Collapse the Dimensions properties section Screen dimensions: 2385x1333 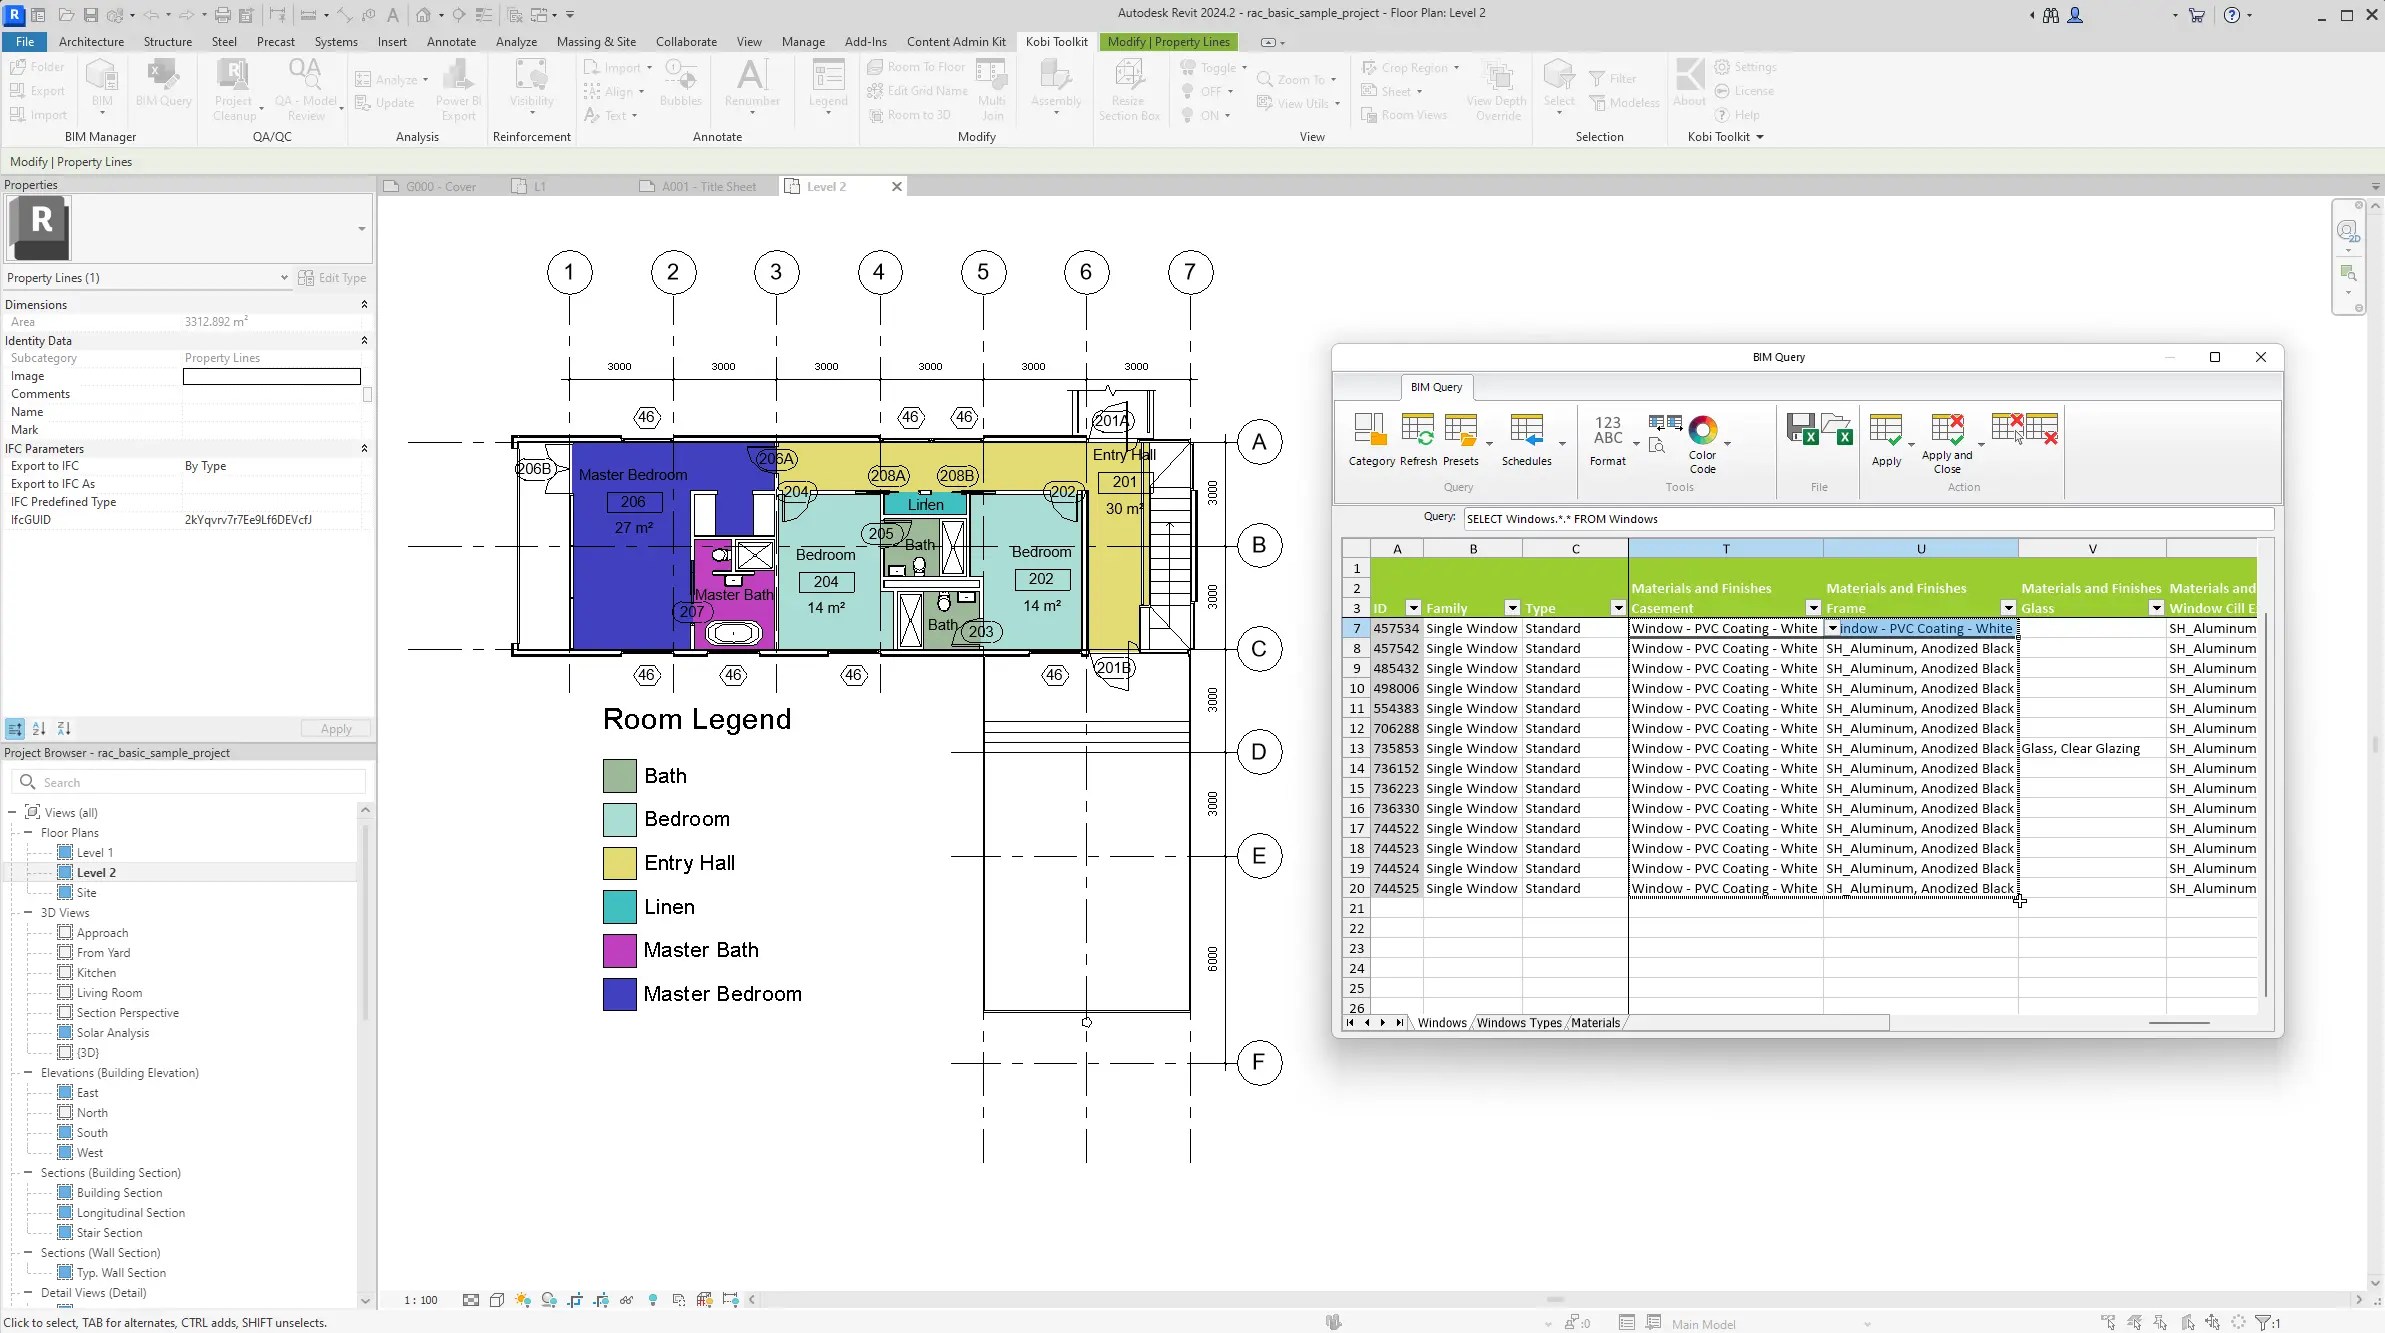[x=364, y=305]
